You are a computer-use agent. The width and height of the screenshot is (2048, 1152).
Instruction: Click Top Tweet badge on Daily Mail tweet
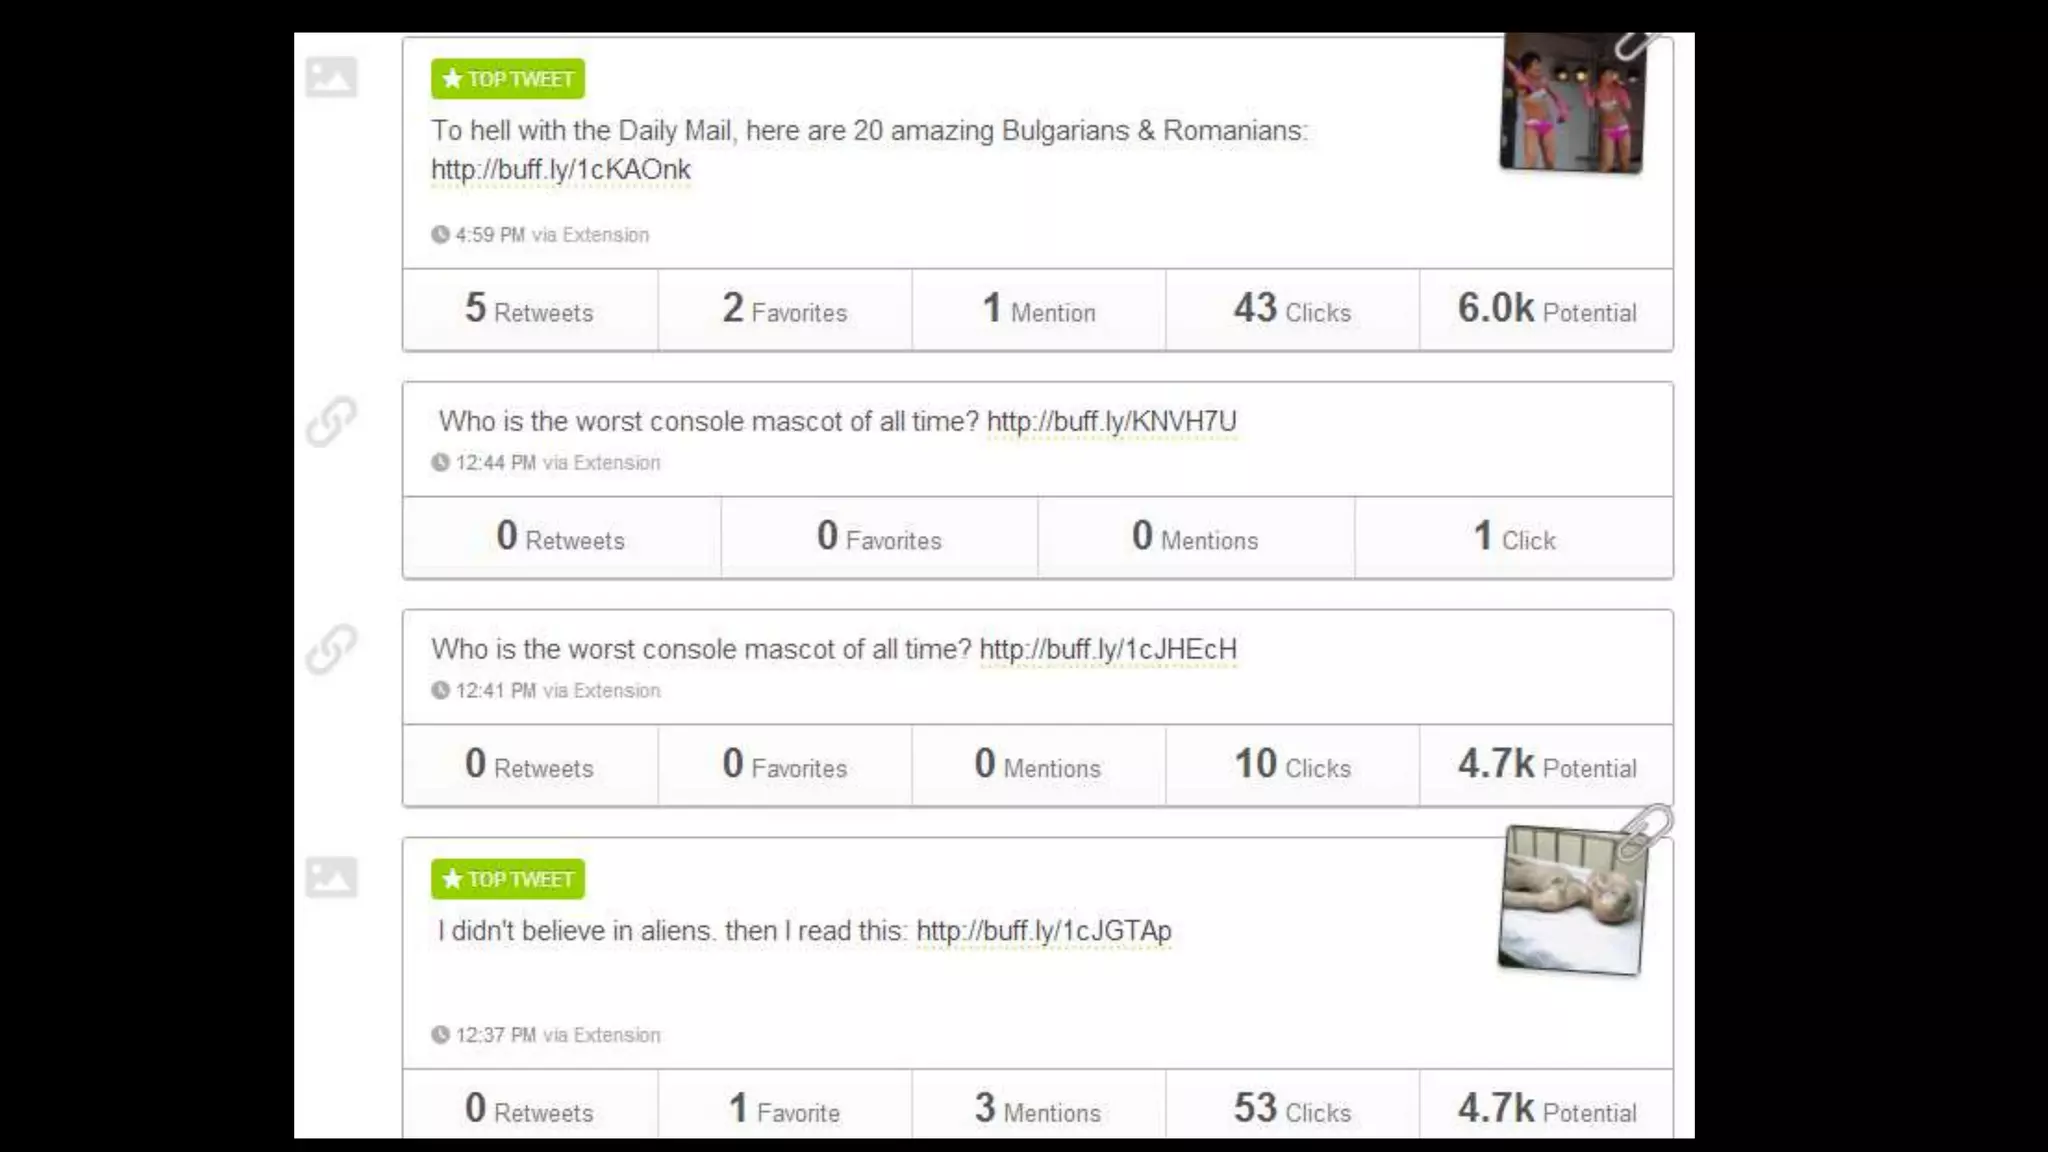508,79
